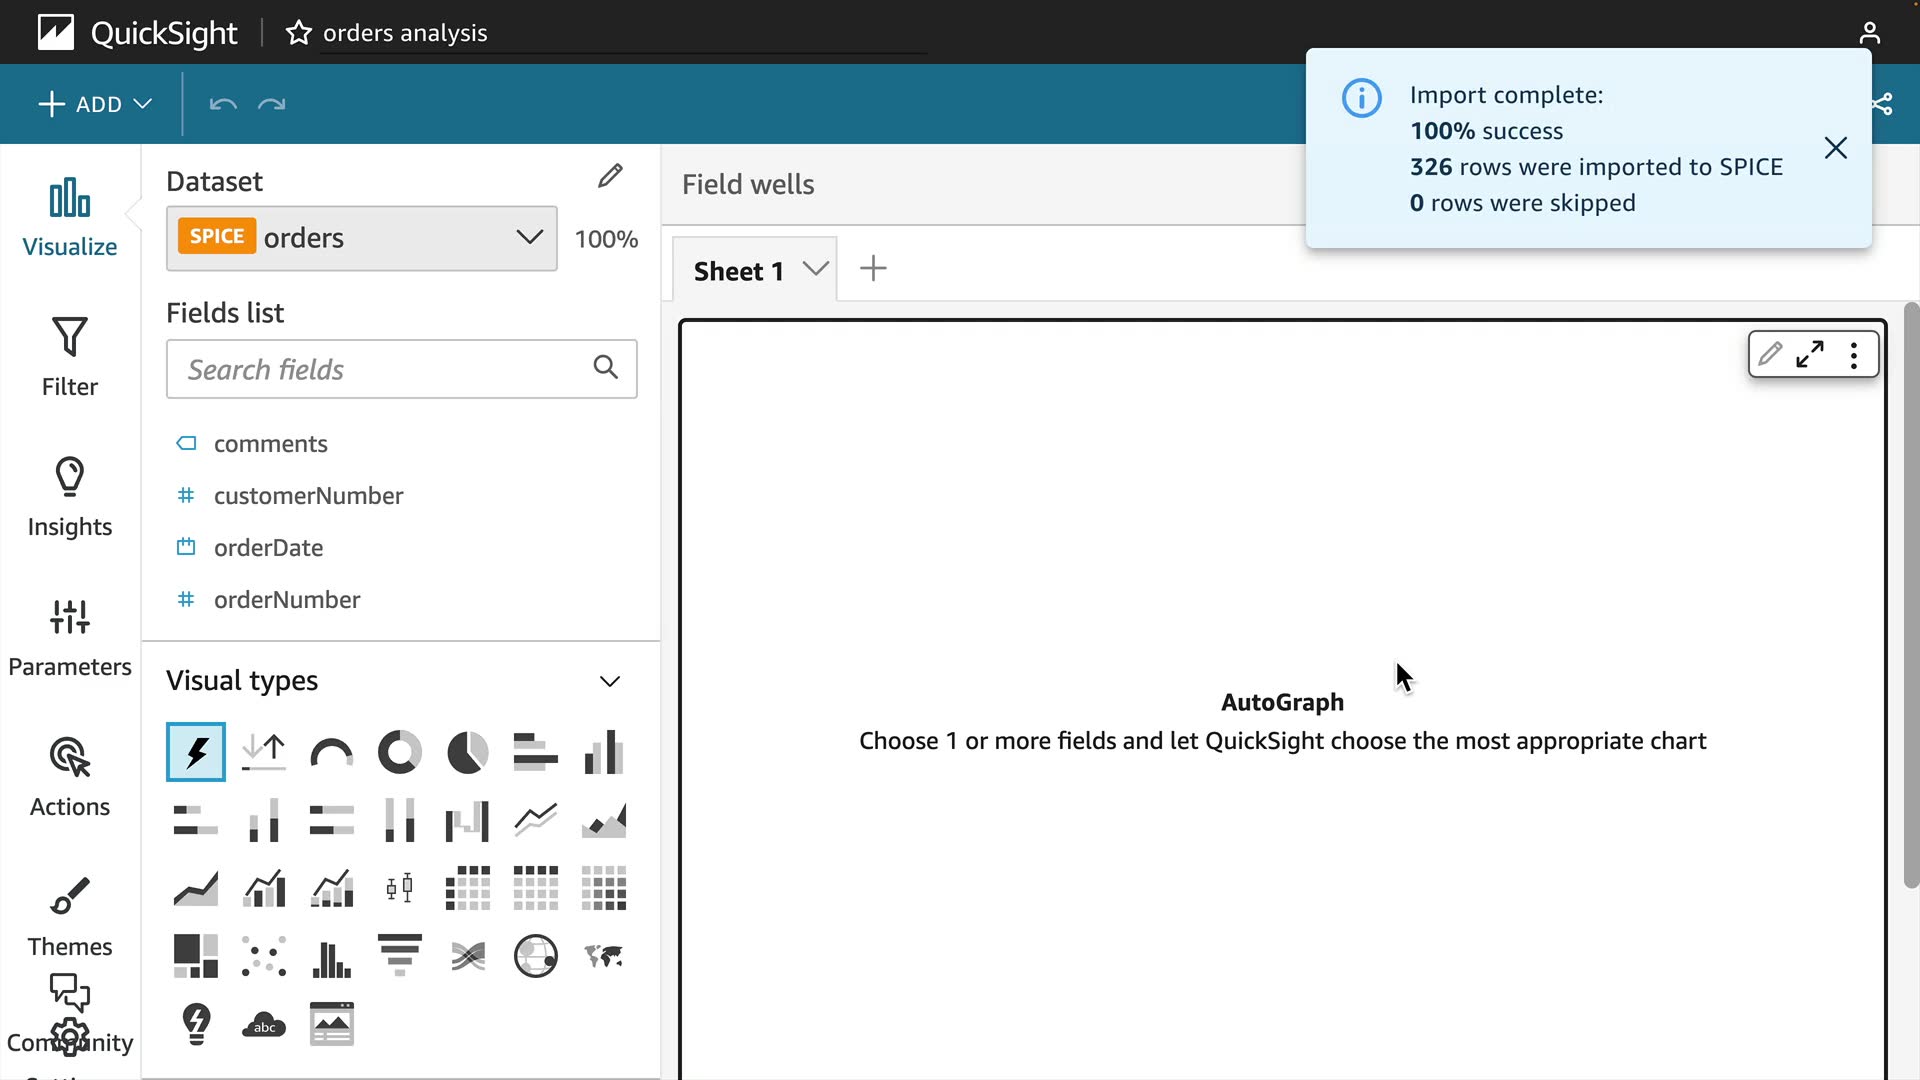Choose the word cloud visual type
The image size is (1920, 1080).
[264, 1025]
